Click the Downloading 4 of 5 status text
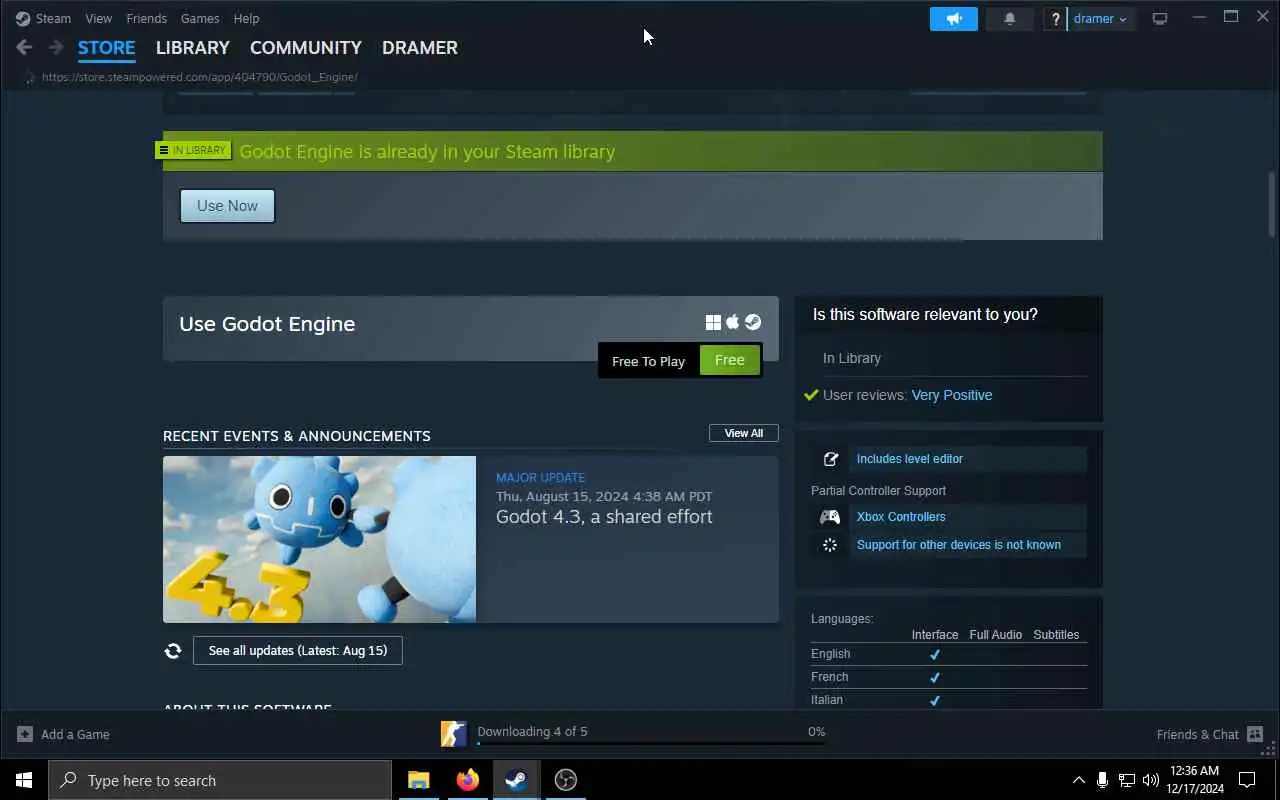This screenshot has height=800, width=1280. coord(532,732)
